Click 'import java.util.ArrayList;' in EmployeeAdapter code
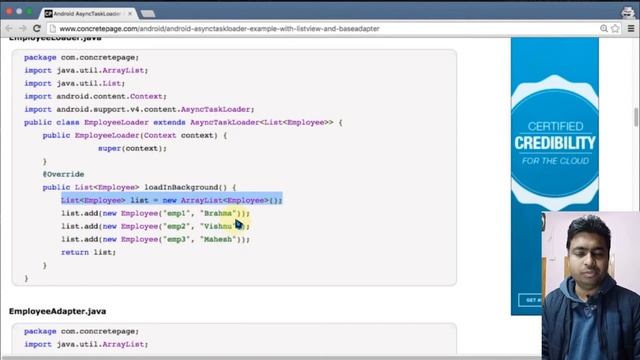This screenshot has height=360, width=640. pos(86,344)
